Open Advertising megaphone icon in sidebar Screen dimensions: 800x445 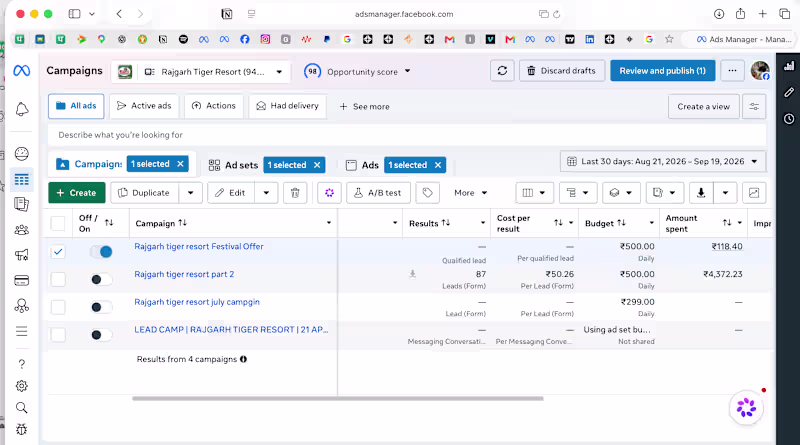[21, 255]
